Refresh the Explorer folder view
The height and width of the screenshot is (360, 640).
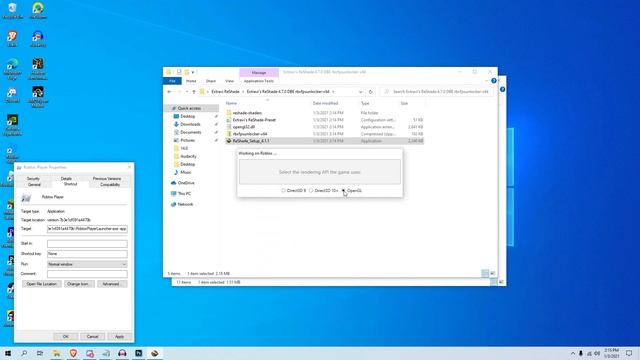371,92
